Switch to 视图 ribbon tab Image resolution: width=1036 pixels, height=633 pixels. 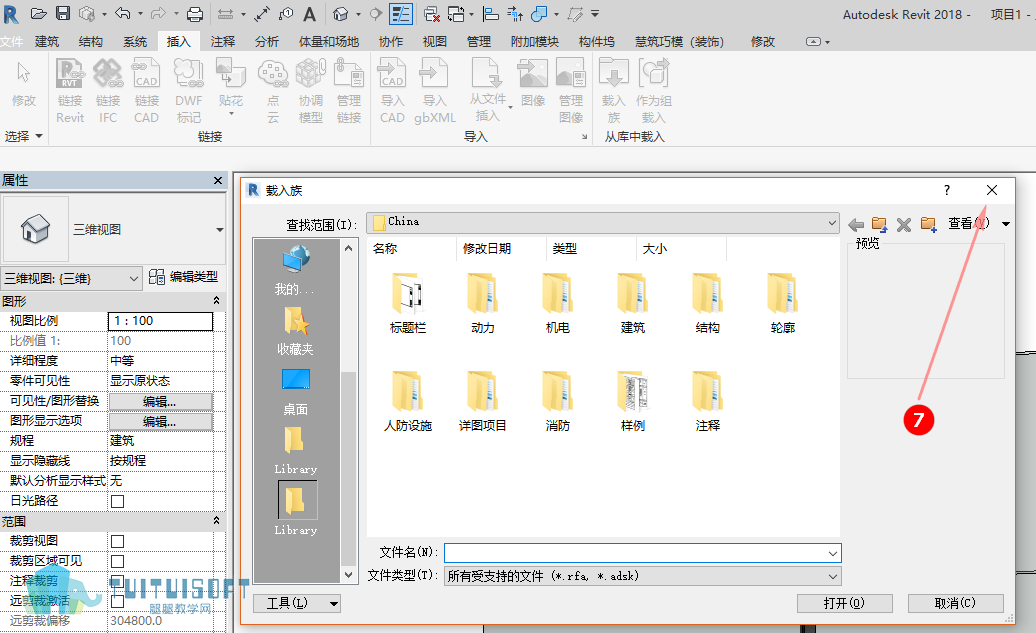coord(434,42)
